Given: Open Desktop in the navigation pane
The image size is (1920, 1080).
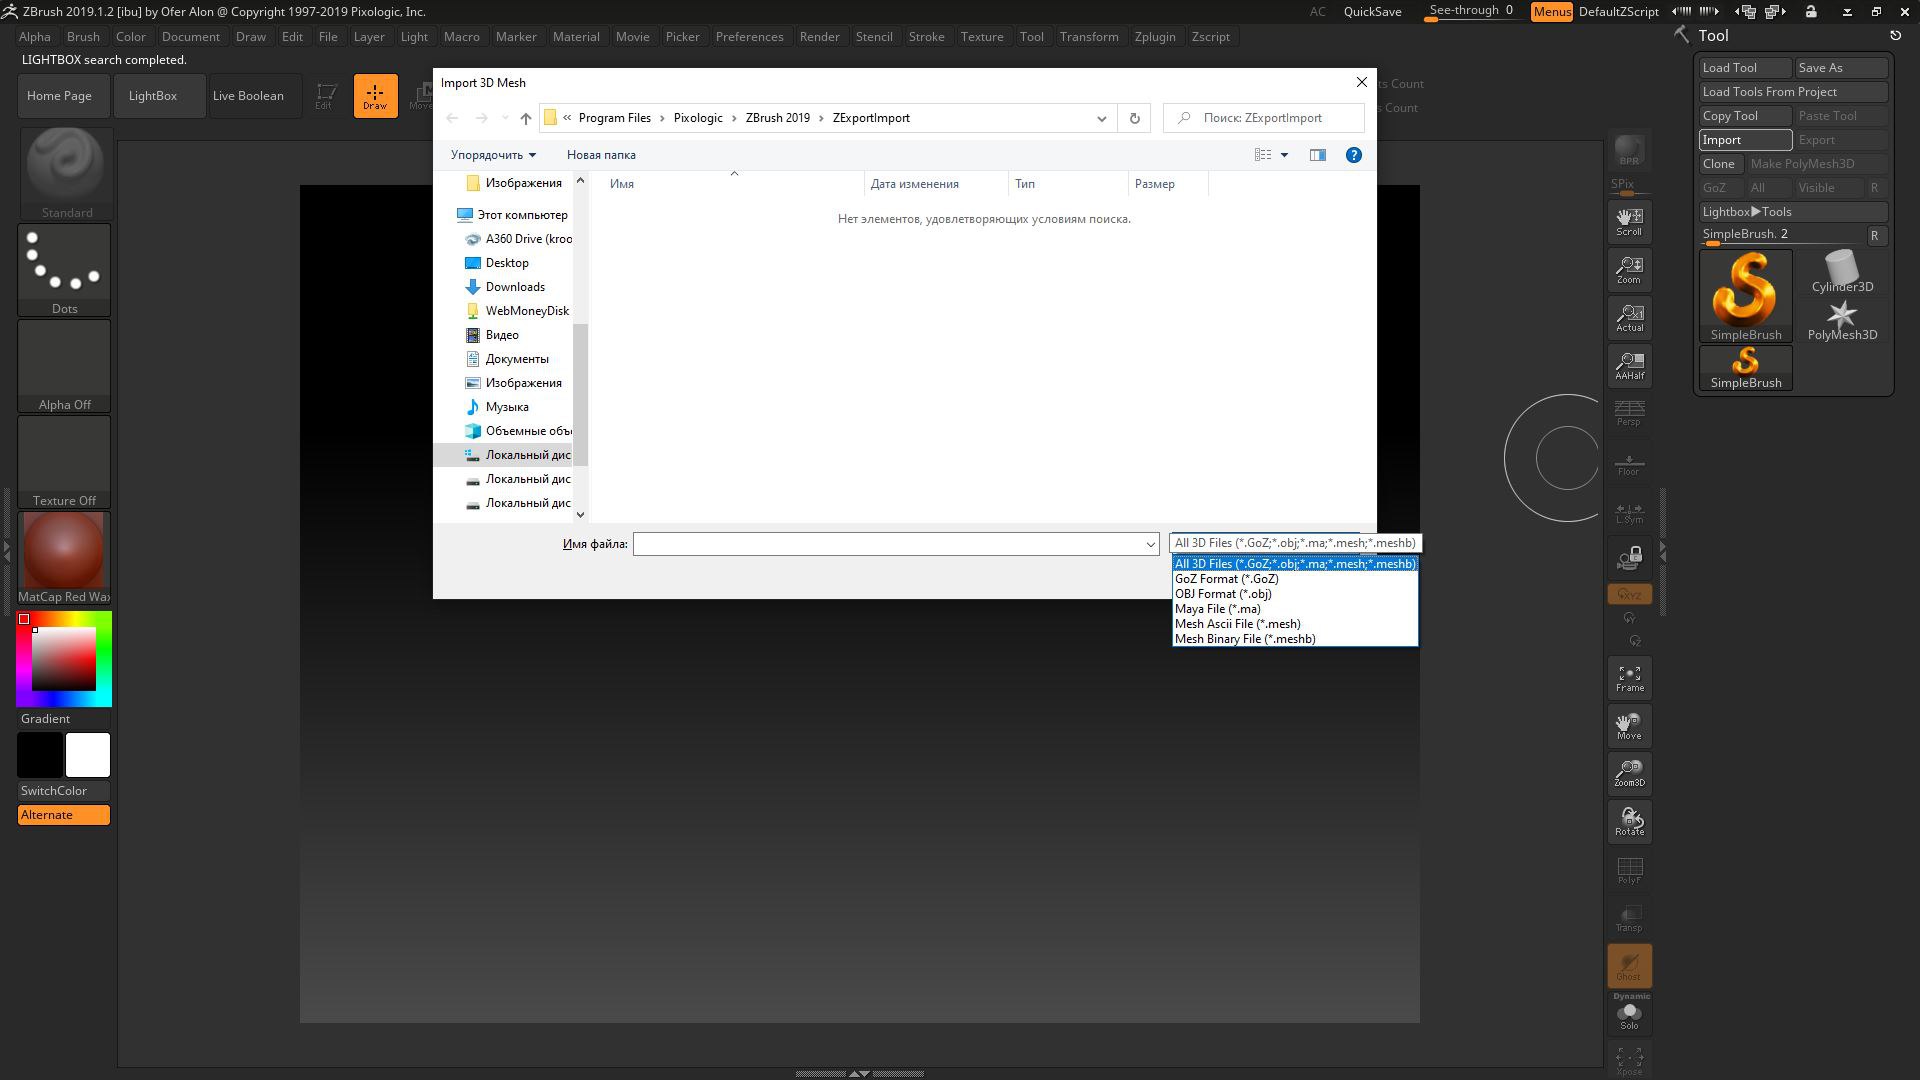Looking at the screenshot, I should coord(507,263).
